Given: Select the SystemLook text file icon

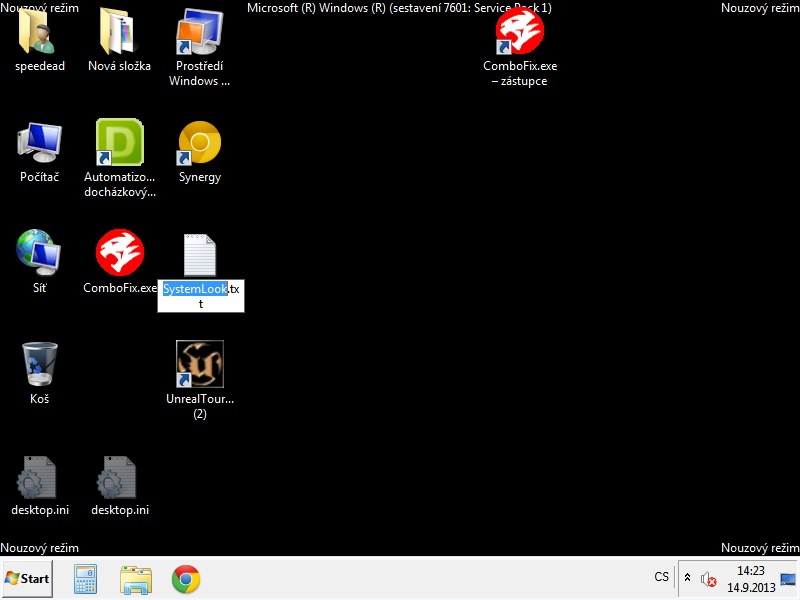Looking at the screenshot, I should pos(199,255).
